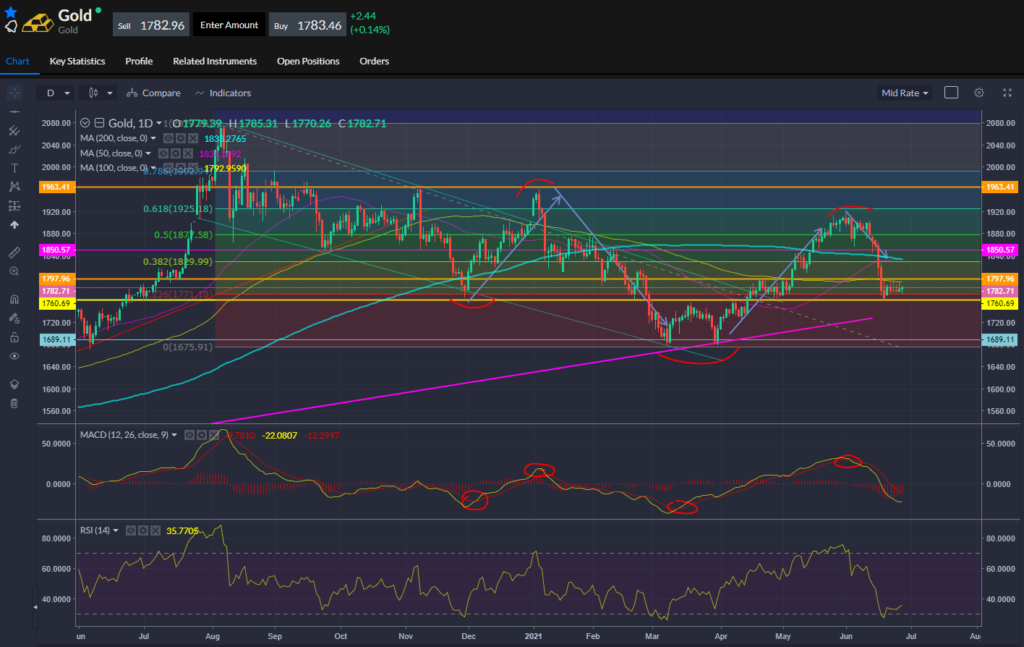The width and height of the screenshot is (1024, 647).
Task: Open the object tree layers icon
Action: click(x=14, y=384)
